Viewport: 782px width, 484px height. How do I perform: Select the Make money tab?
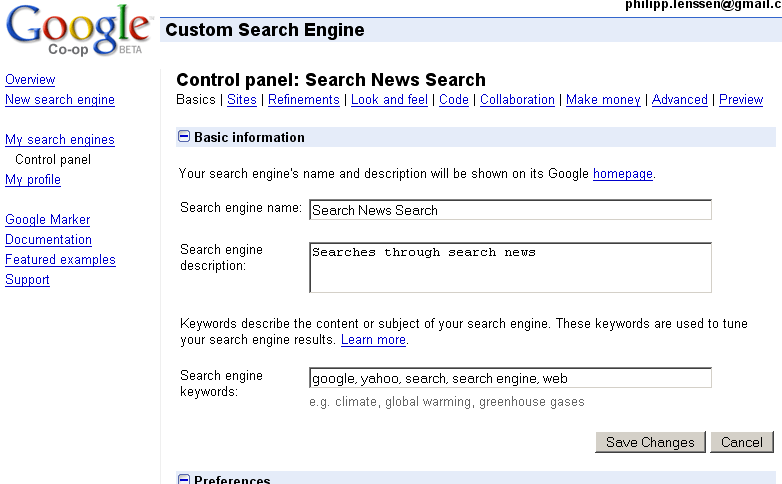coord(603,100)
